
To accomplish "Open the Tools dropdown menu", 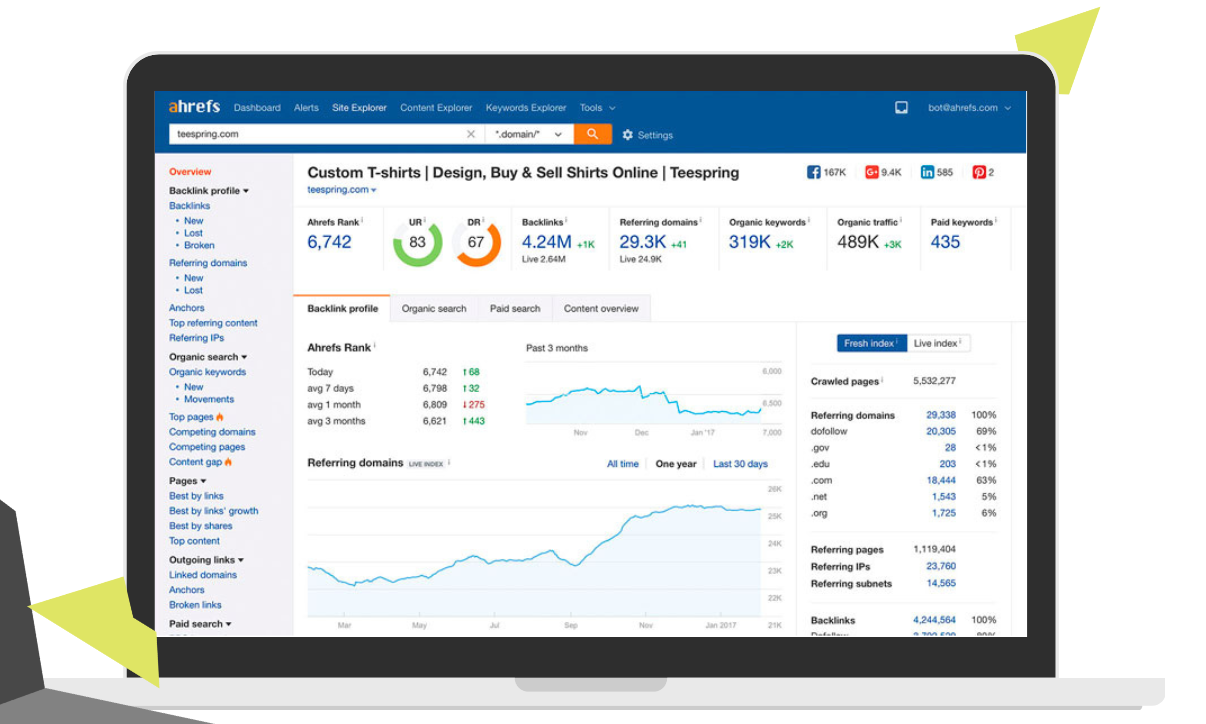I will pyautogui.click(x=598, y=108).
